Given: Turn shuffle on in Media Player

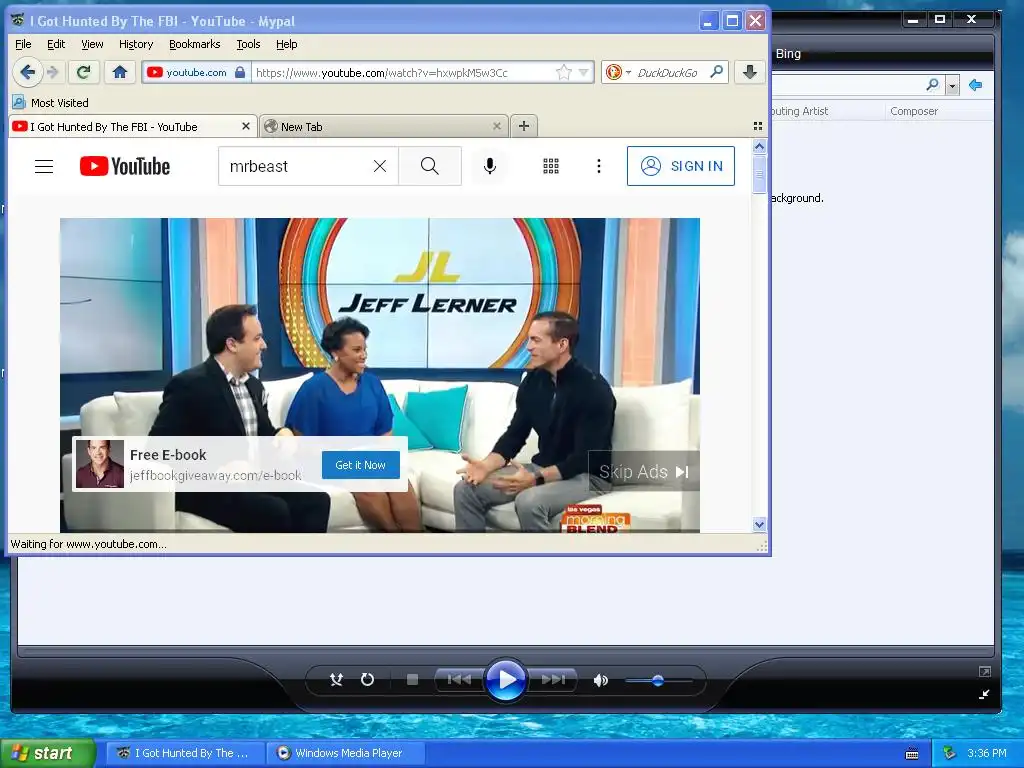Looking at the screenshot, I should 336,680.
